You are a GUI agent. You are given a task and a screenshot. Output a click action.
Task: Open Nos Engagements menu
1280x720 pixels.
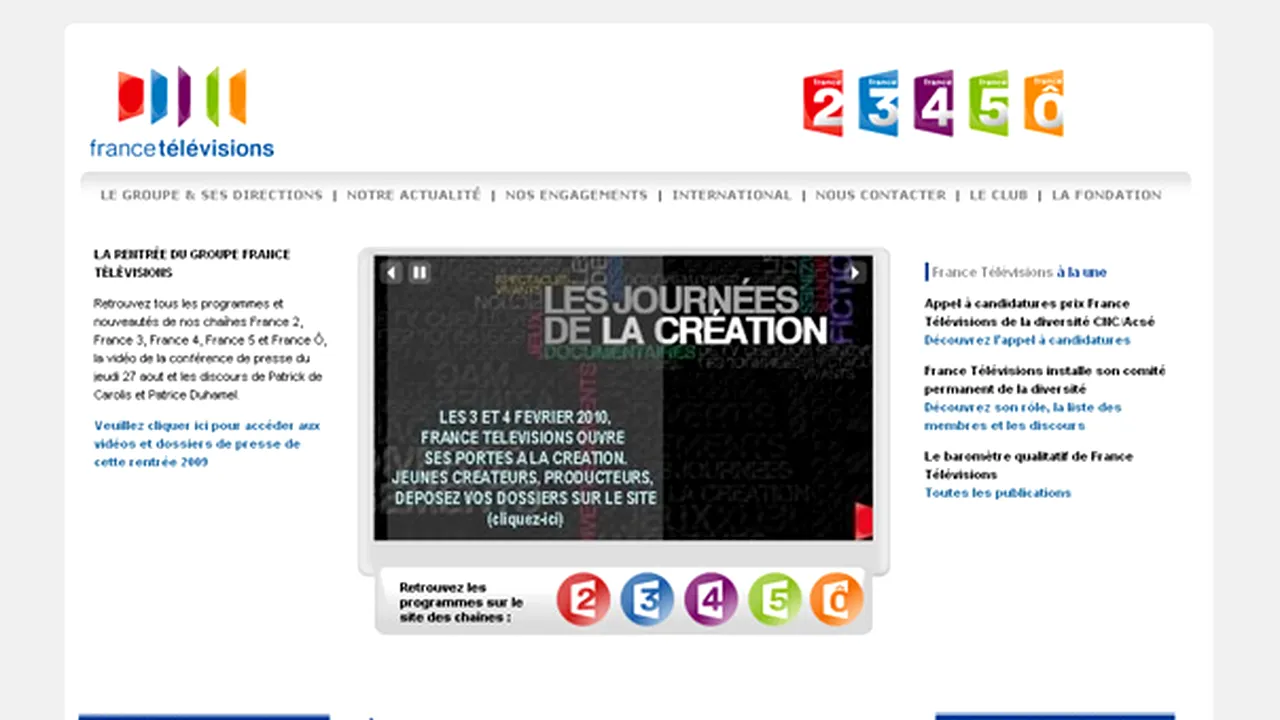(x=576, y=195)
